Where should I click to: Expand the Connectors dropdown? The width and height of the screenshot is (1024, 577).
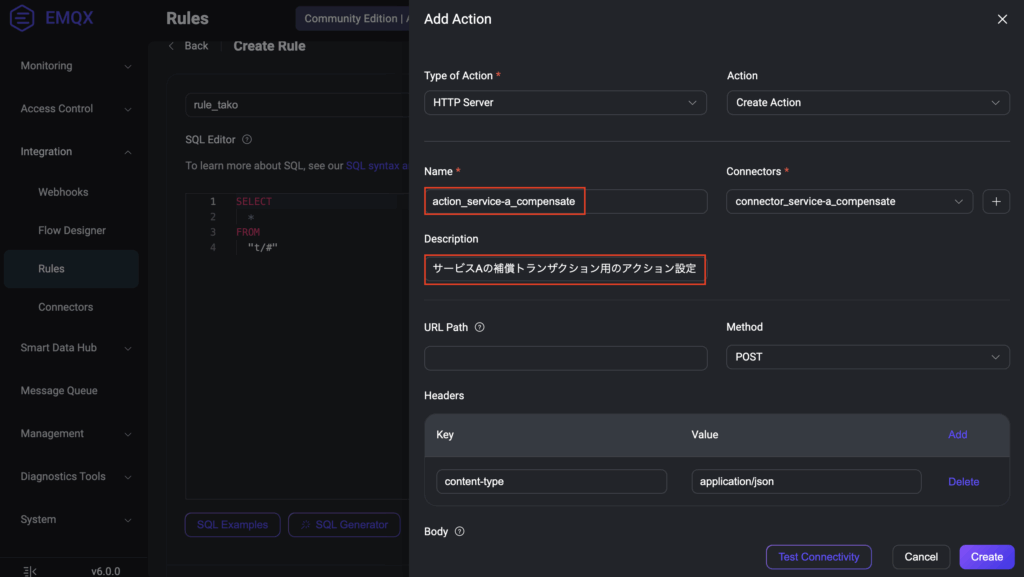click(848, 201)
